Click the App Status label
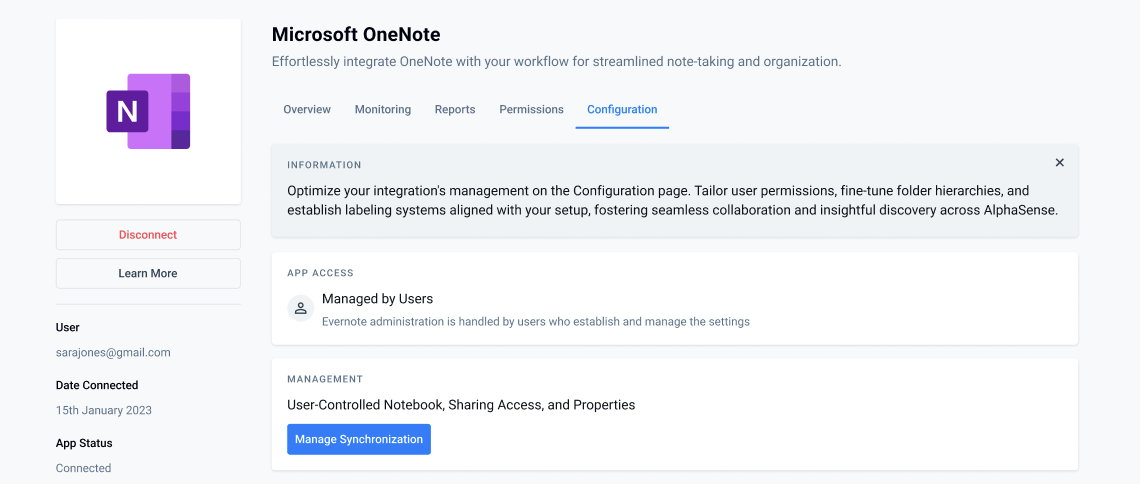The height and width of the screenshot is (484, 1140). click(x=84, y=443)
